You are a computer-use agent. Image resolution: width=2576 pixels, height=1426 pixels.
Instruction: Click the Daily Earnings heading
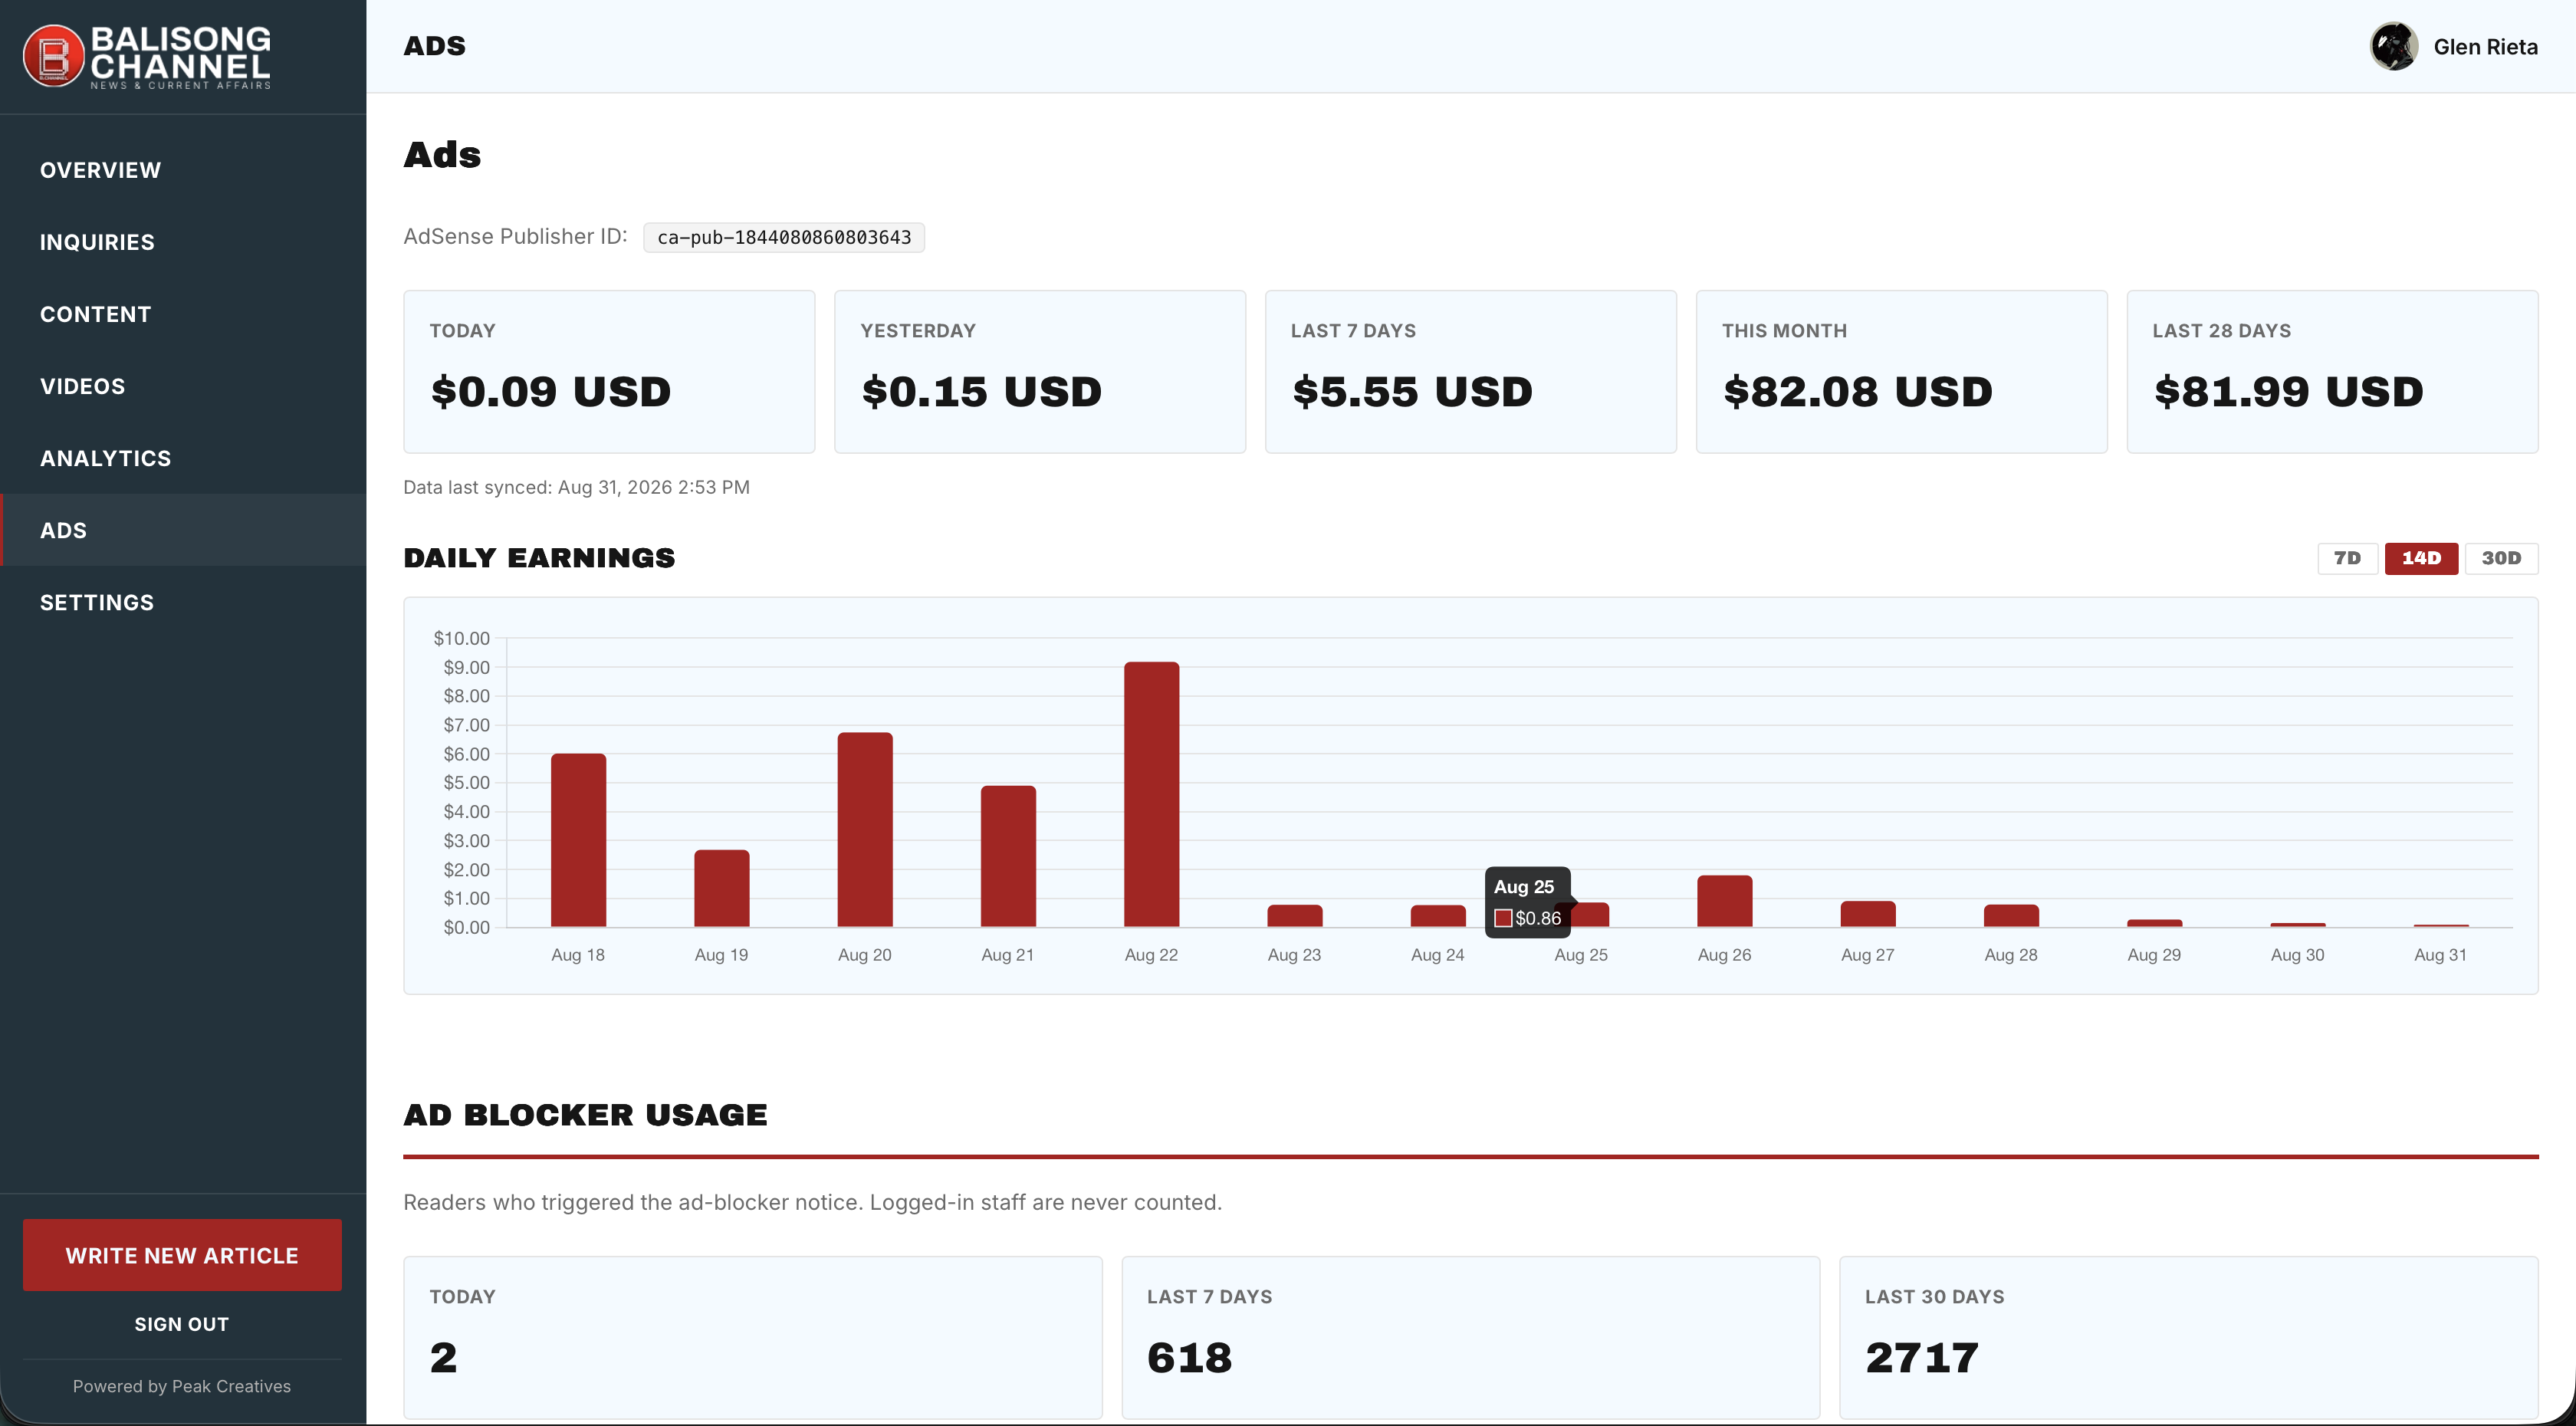pyautogui.click(x=539, y=557)
